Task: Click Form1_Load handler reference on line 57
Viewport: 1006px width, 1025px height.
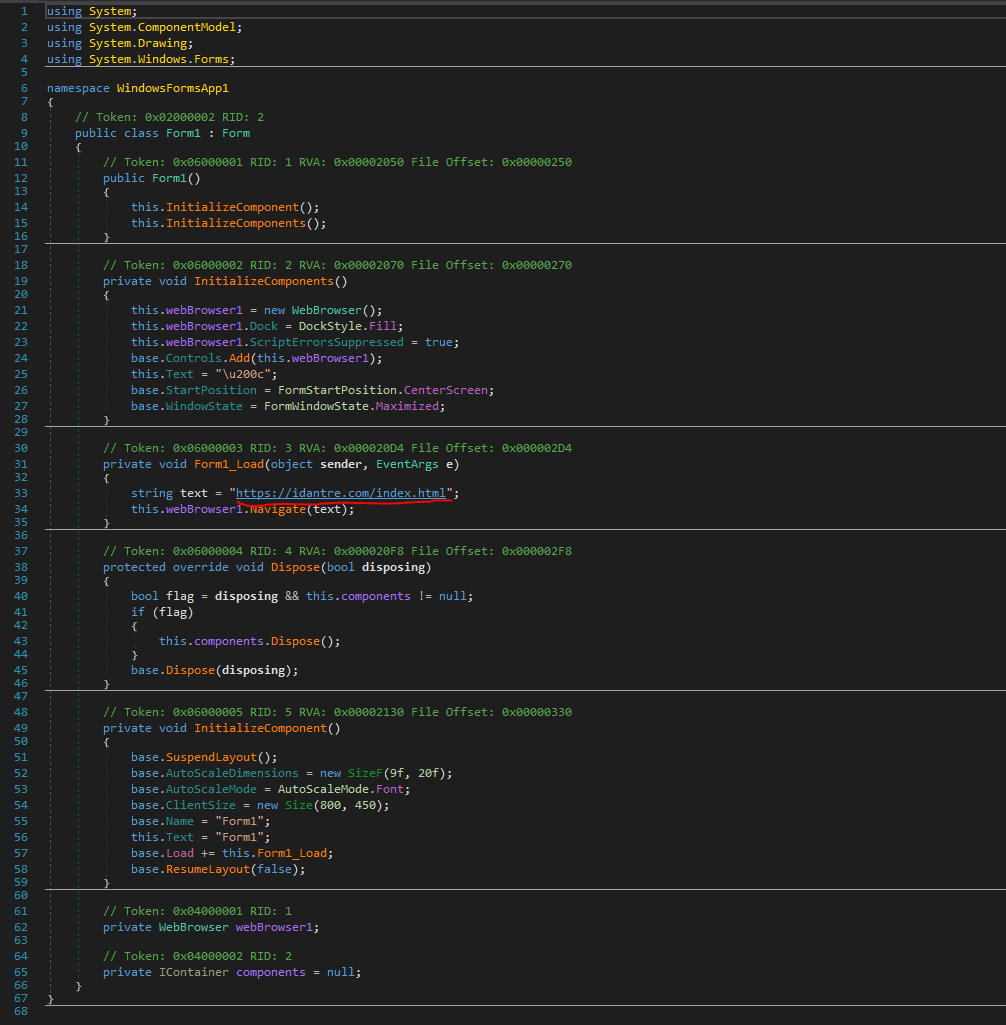Action: [x=292, y=854]
